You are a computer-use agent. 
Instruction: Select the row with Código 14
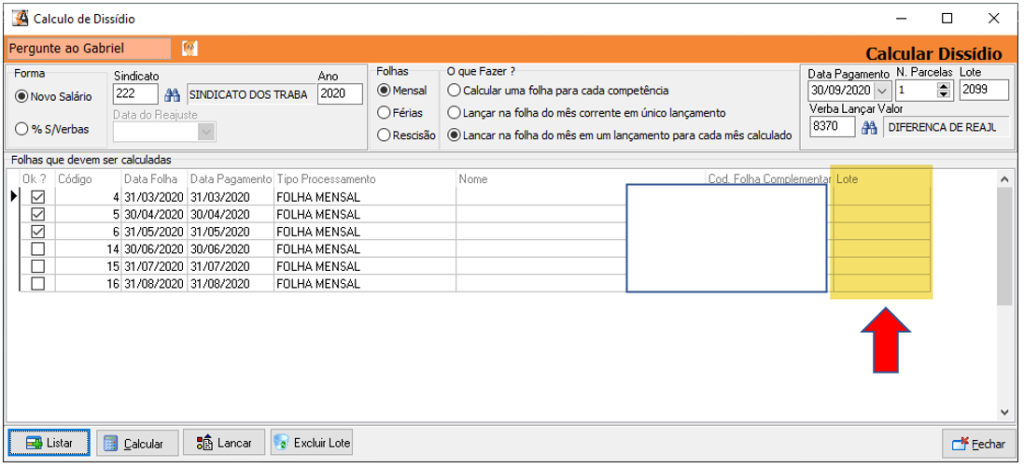pyautogui.click(x=474, y=249)
